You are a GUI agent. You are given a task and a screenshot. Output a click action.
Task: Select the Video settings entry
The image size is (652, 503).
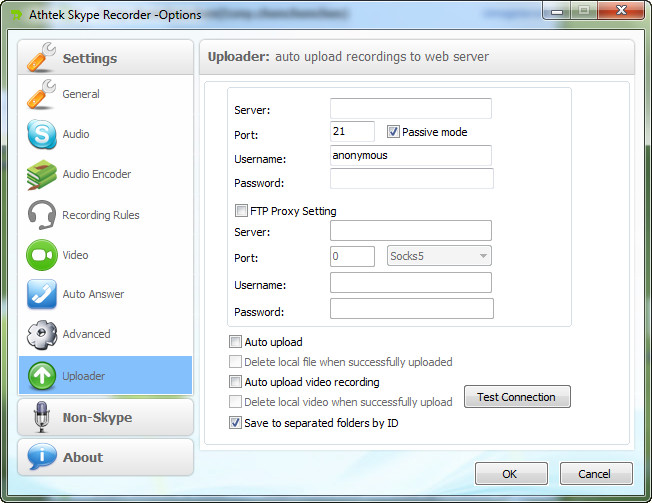pyautogui.click(x=106, y=255)
